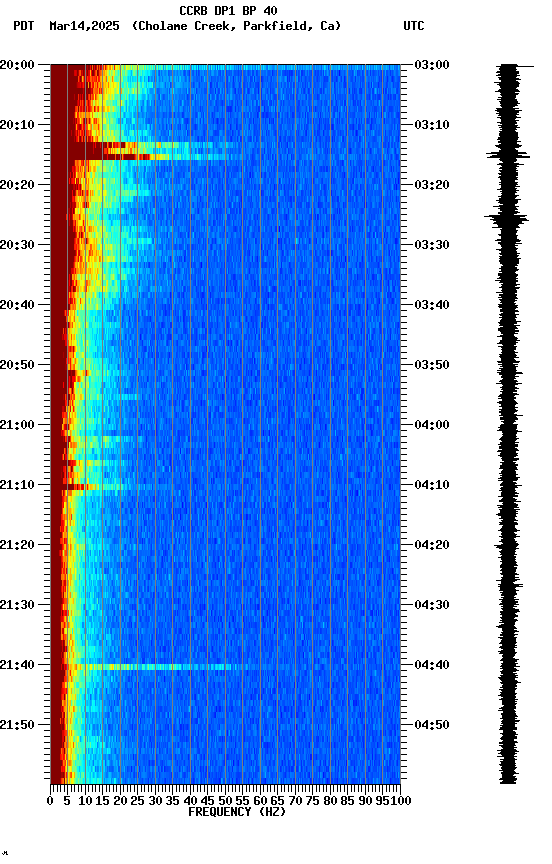552x864 pixels.
Task: Click the '03:40' UTC time label
Action: 432,305
